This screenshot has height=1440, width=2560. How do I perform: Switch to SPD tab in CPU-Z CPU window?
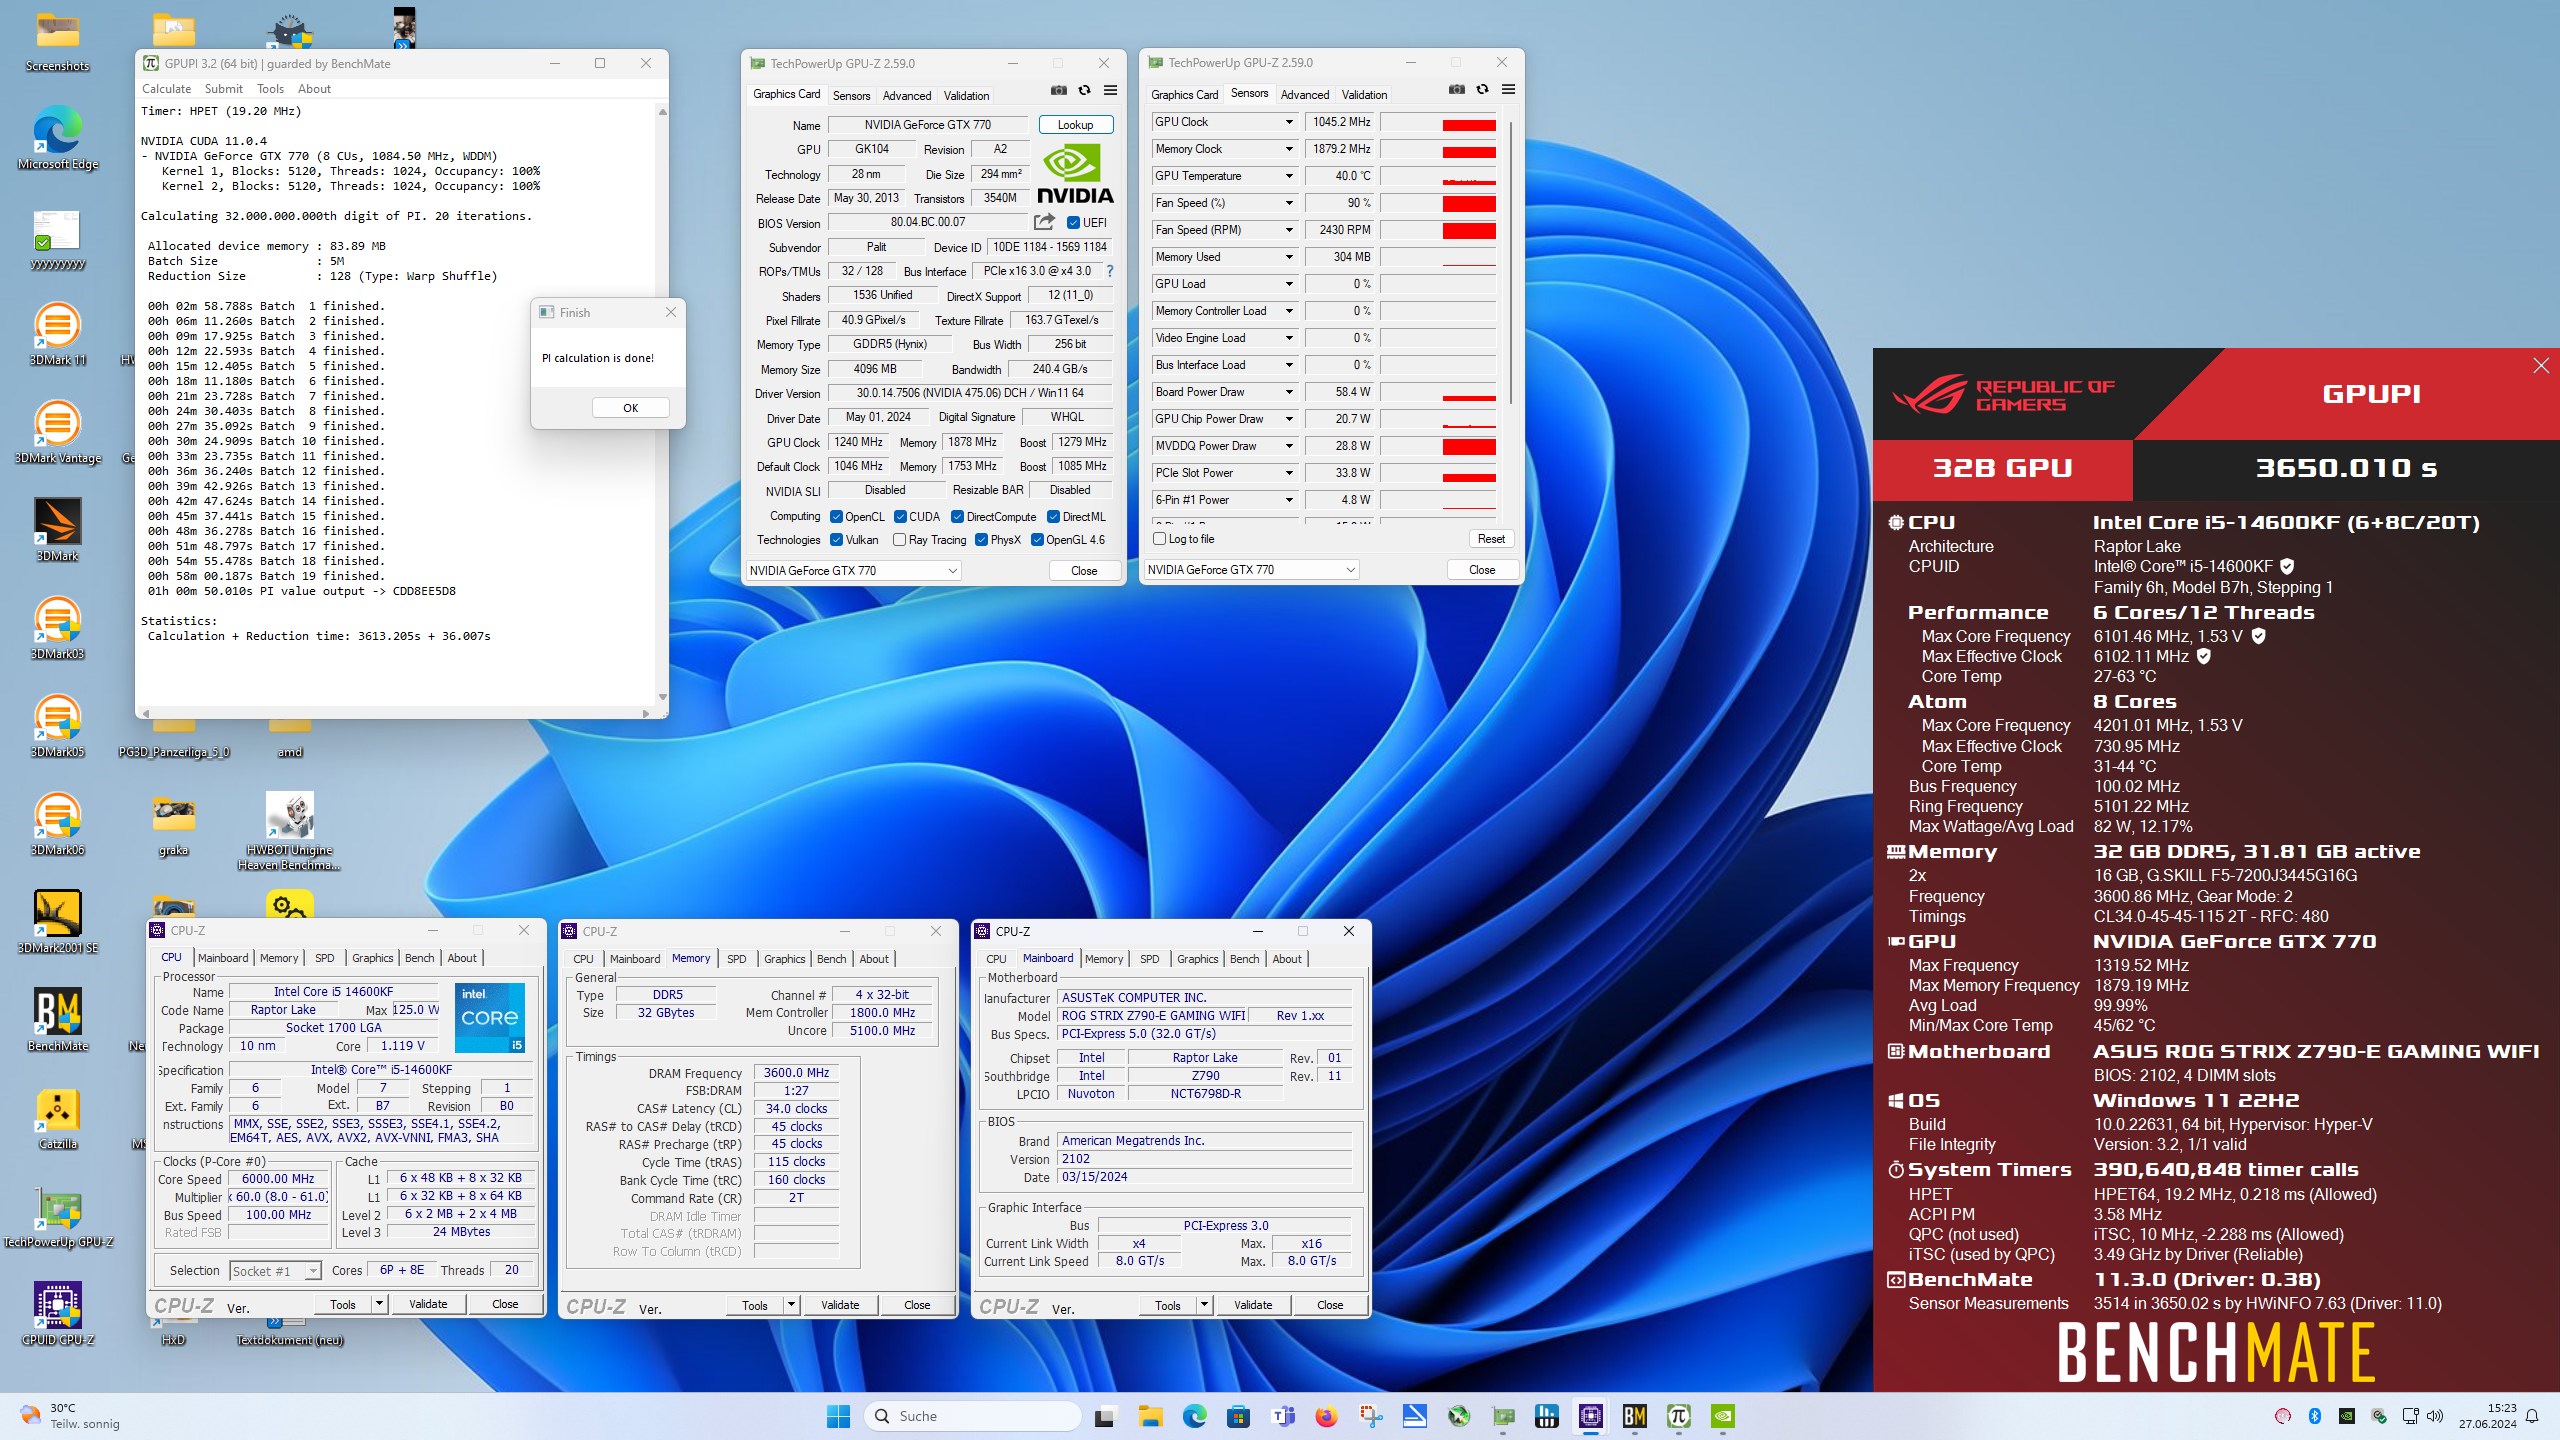[x=325, y=958]
